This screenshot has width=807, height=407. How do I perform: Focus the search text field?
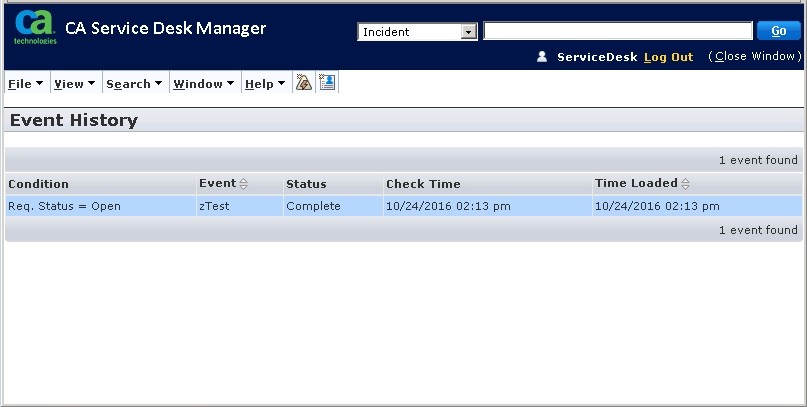pyautogui.click(x=617, y=32)
